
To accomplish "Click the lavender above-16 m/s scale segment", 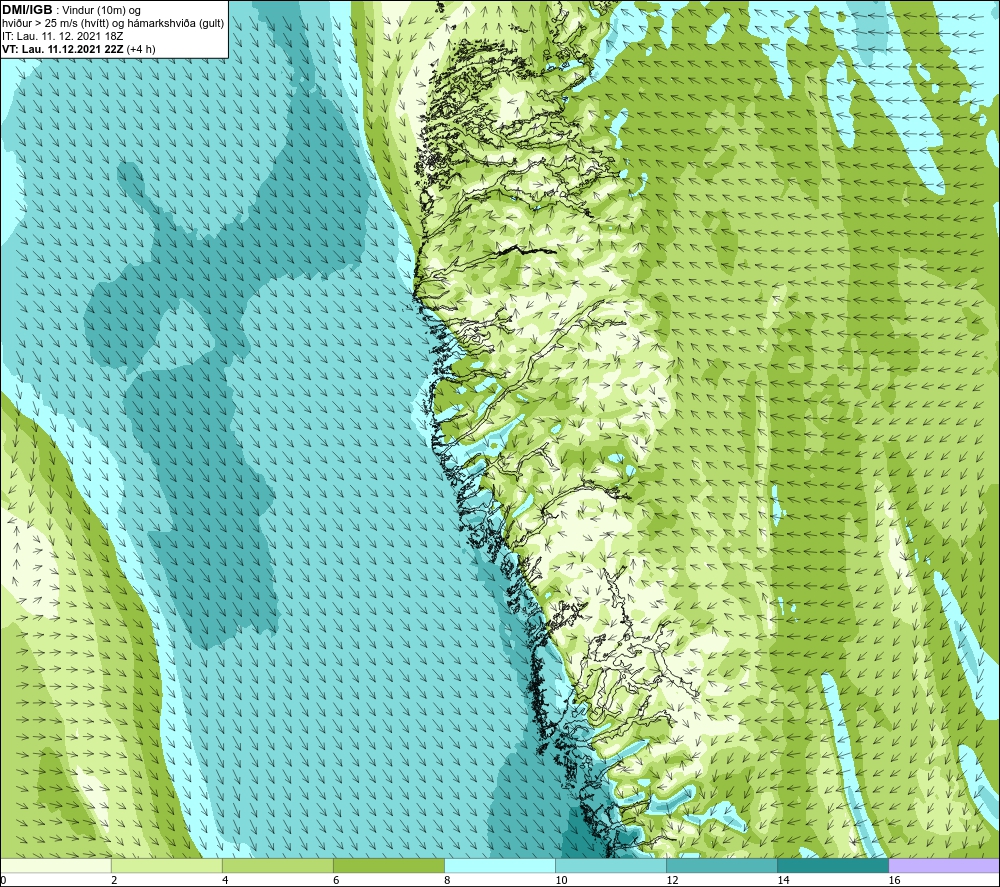I will [944, 865].
